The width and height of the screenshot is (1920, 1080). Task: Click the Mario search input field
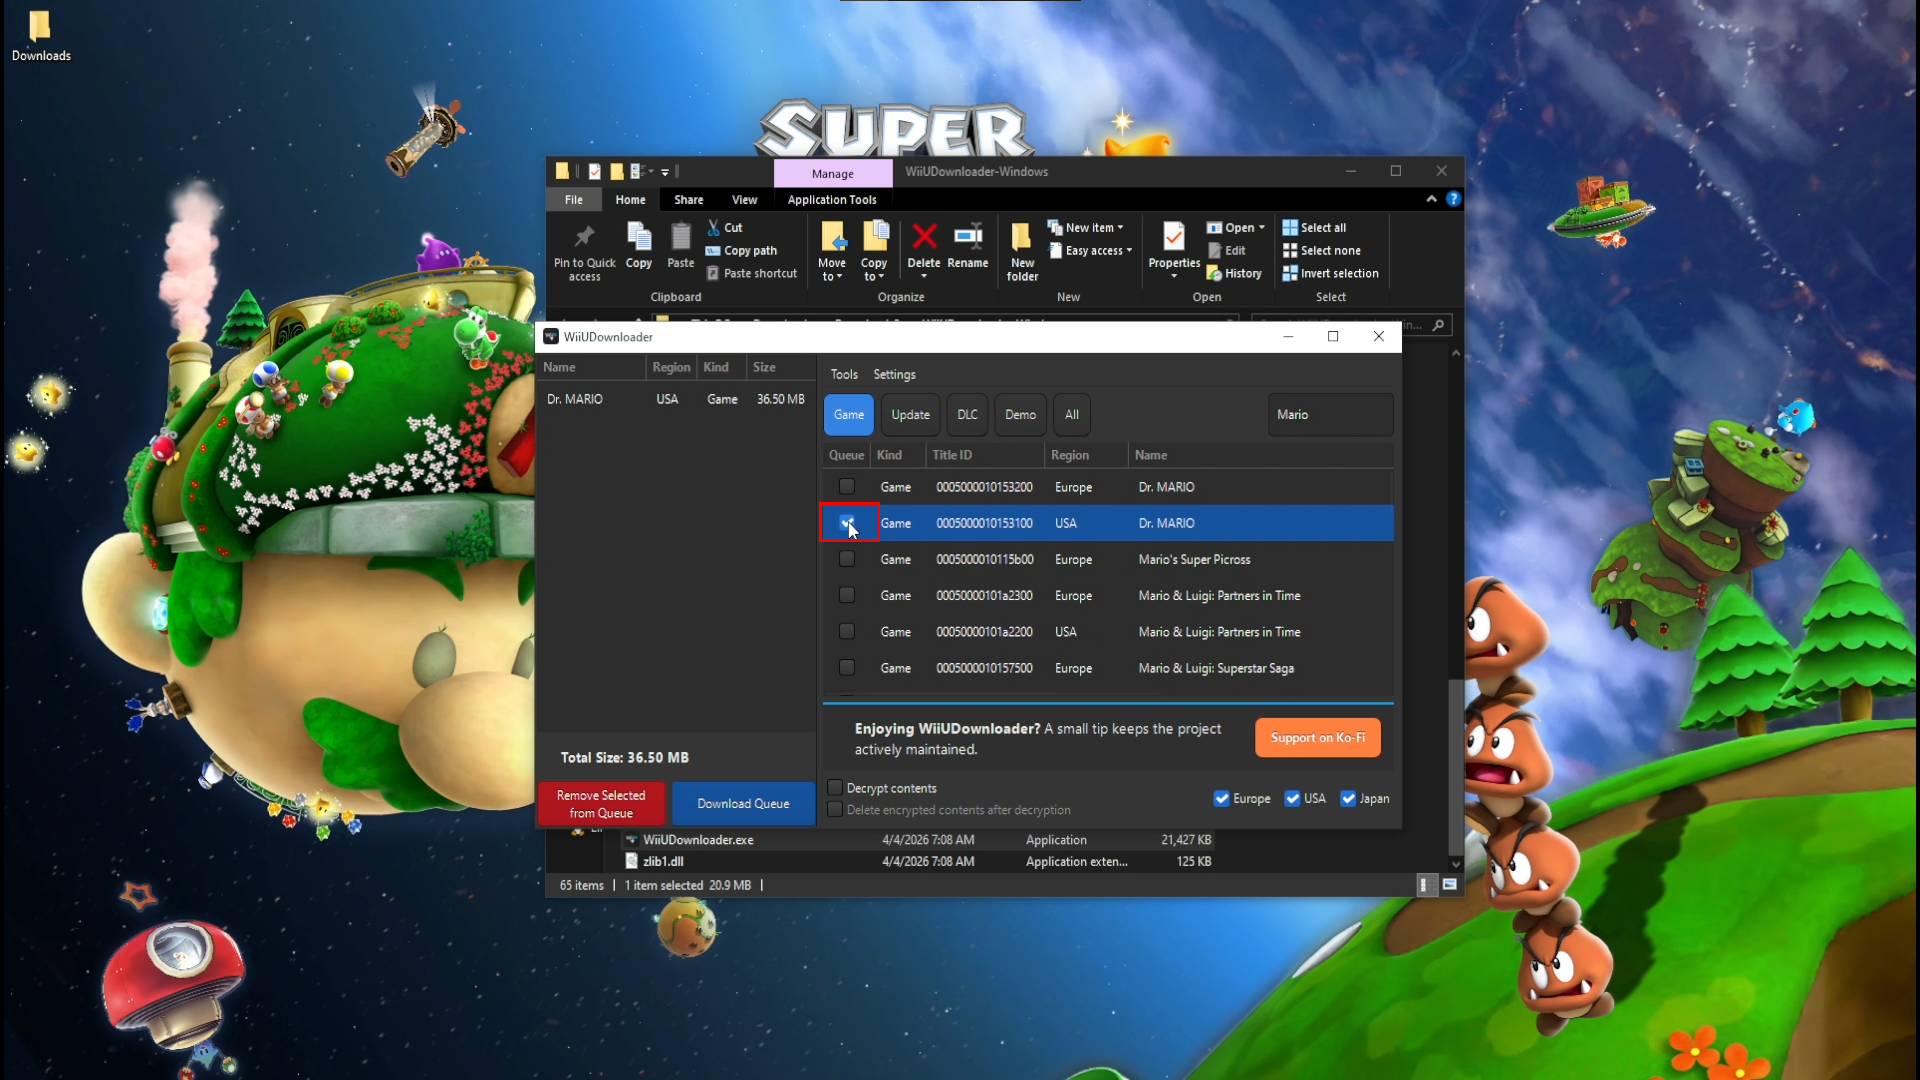tap(1329, 414)
